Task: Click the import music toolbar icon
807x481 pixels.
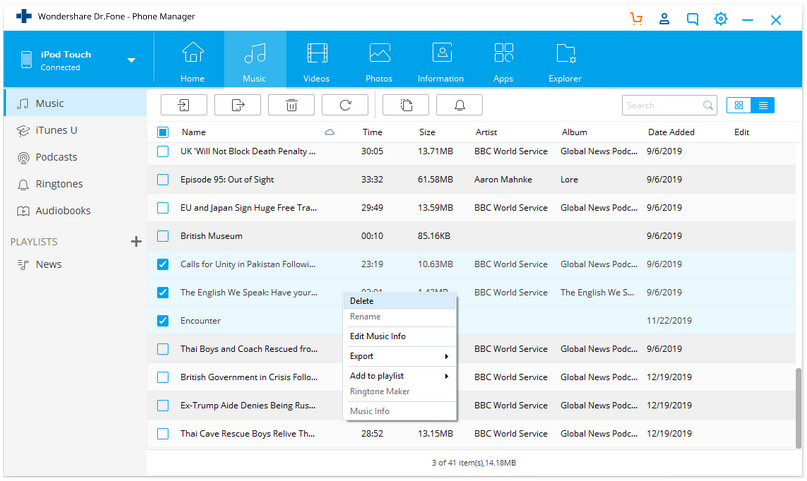Action: coord(184,105)
